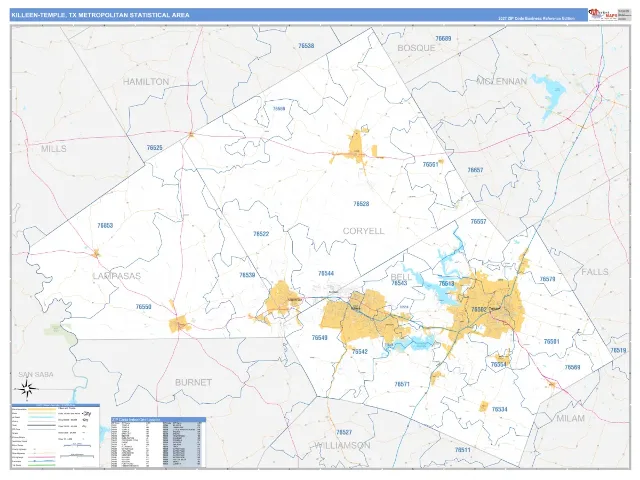The width and height of the screenshot is (640, 480).
Task: Click the pink highway line legend swatch
Action: pyautogui.click(x=41, y=457)
